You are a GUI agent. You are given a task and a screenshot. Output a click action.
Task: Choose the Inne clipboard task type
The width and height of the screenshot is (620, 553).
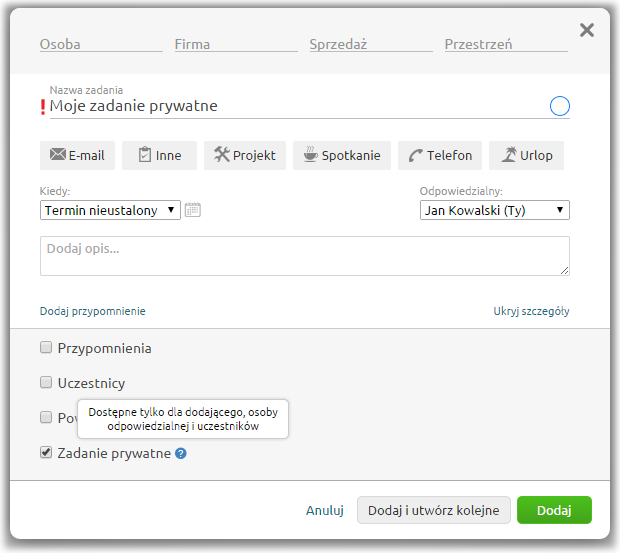[159, 155]
